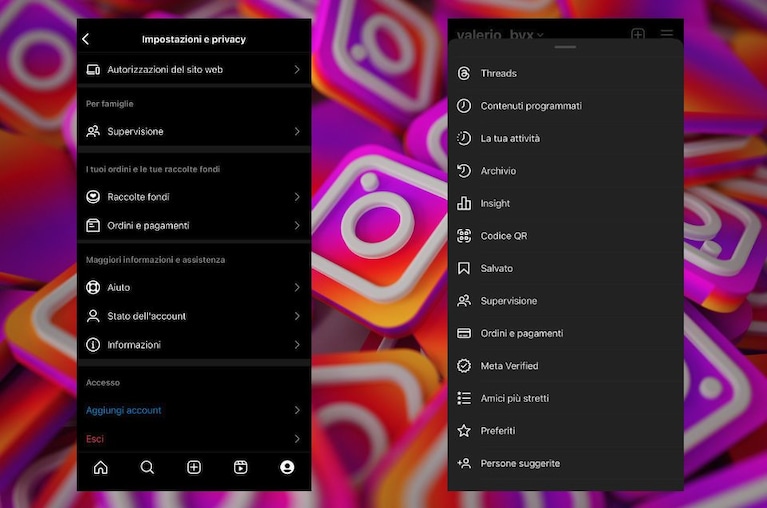Viewport: 767px width, 508px height.
Task: Click the Raccolte fondi label
Action: click(138, 197)
